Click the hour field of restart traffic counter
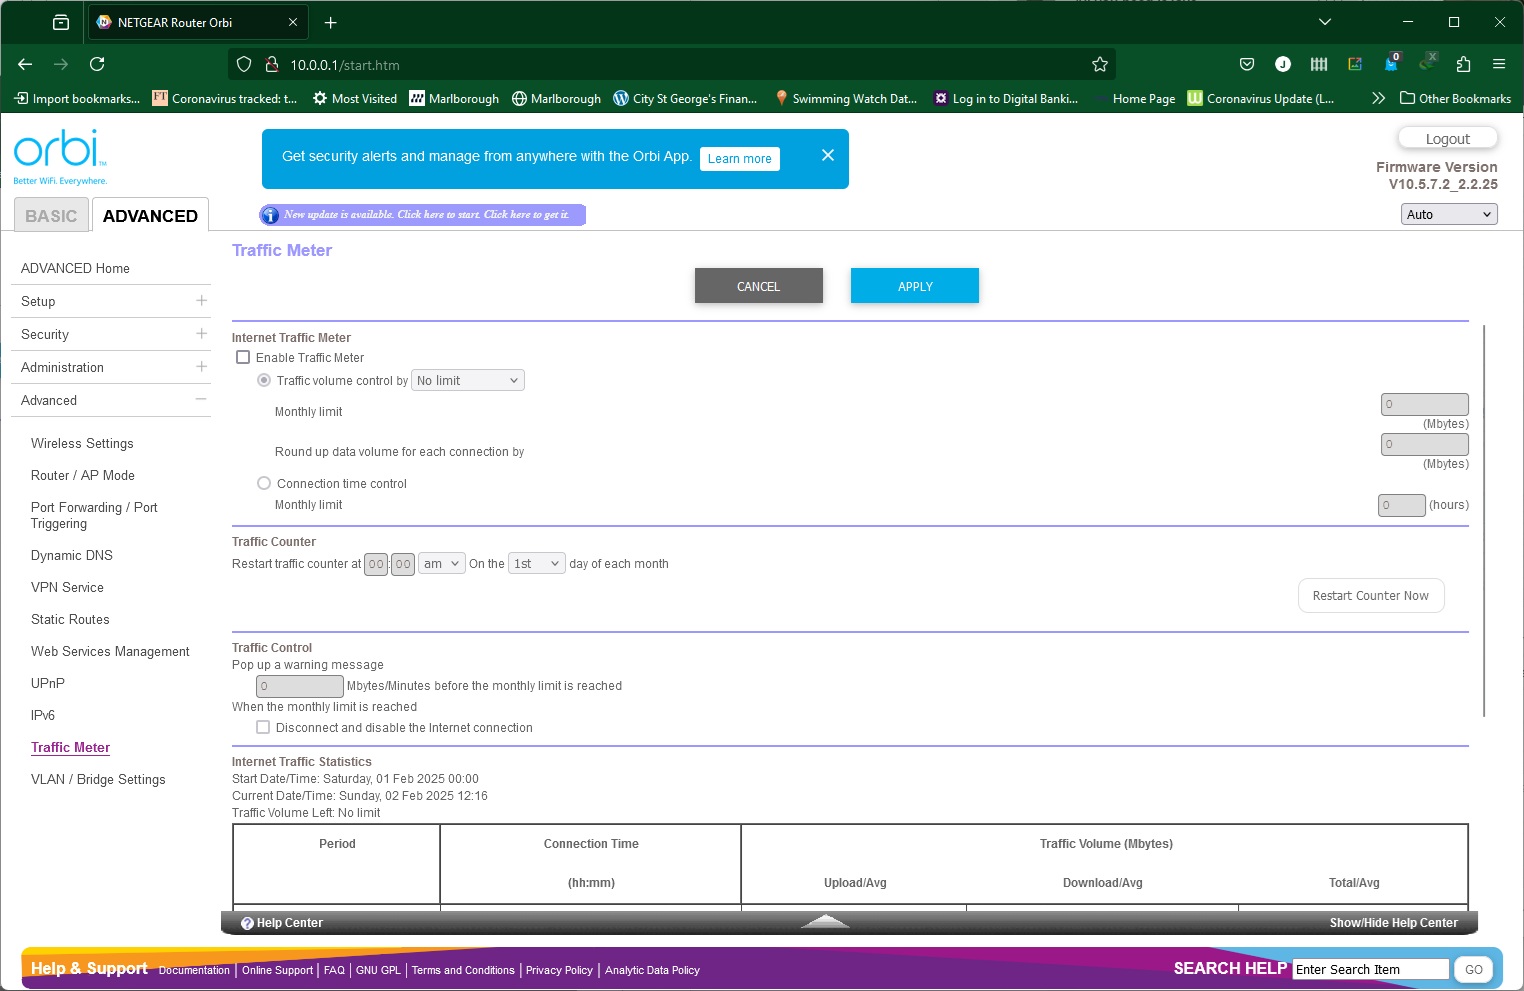Screen dimensions: 1524x991 coord(376,564)
